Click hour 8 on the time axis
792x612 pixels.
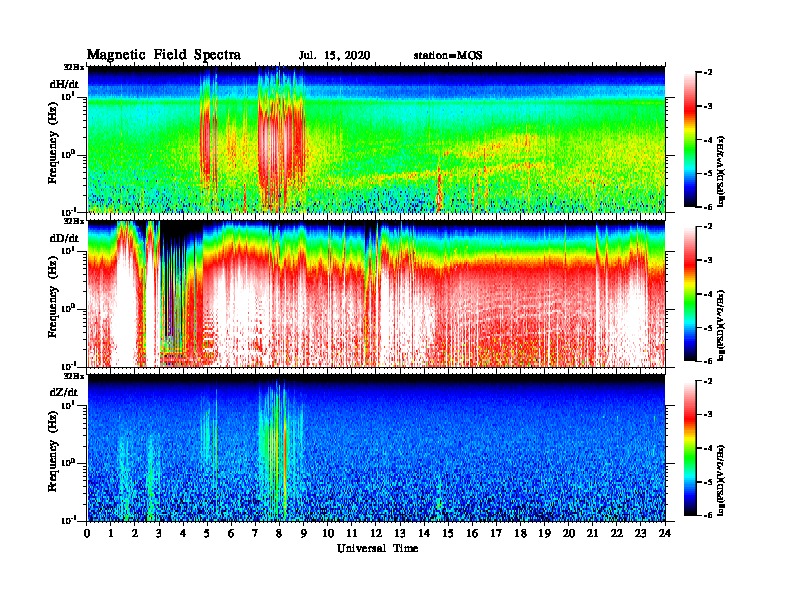click(279, 534)
